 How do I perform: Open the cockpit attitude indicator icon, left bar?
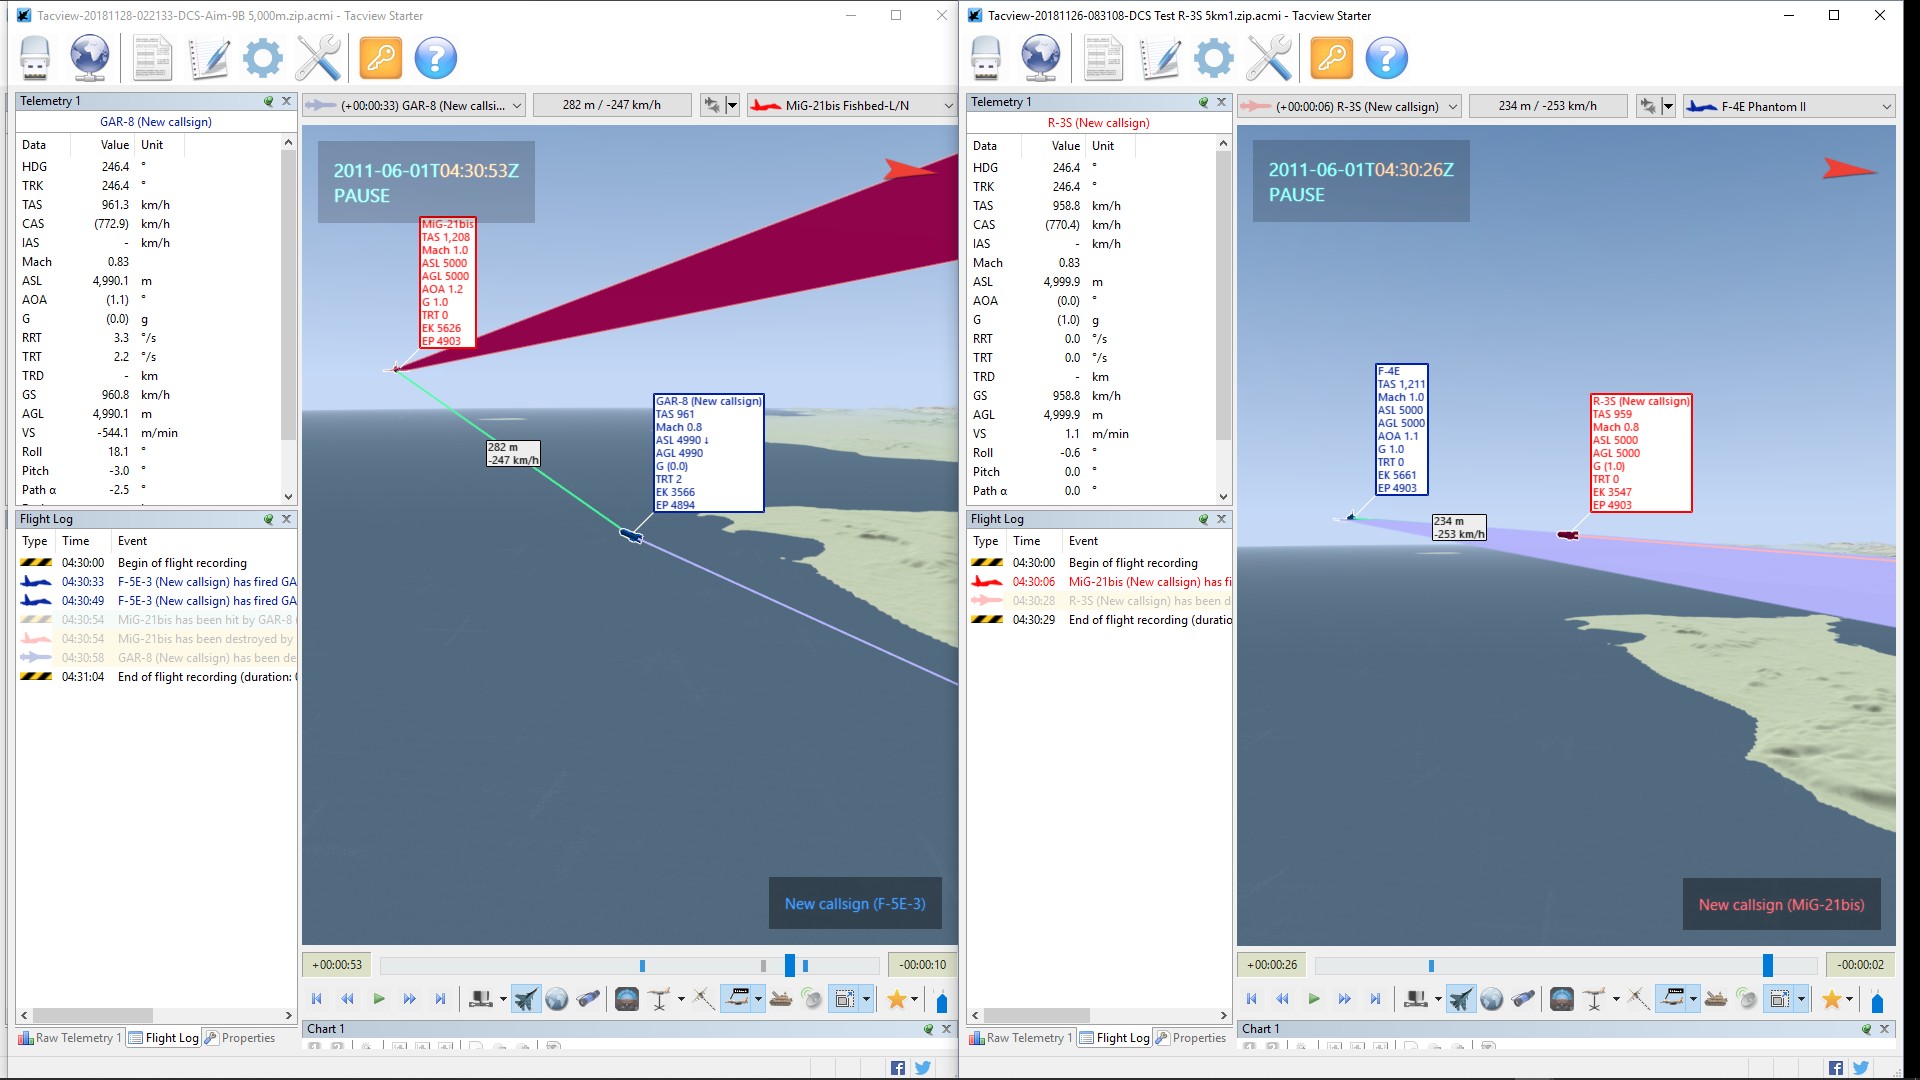coord(627,998)
